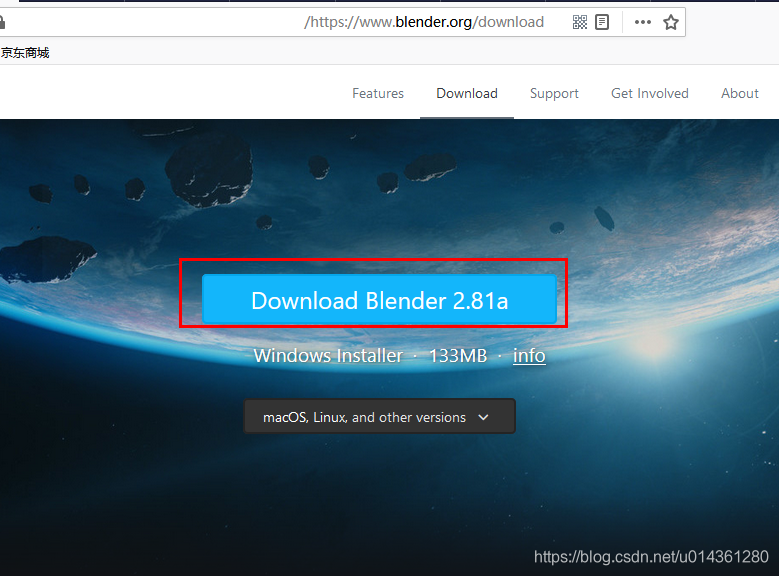Click Download Blender 2.81a button
Image resolution: width=779 pixels, height=576 pixels.
[379, 299]
